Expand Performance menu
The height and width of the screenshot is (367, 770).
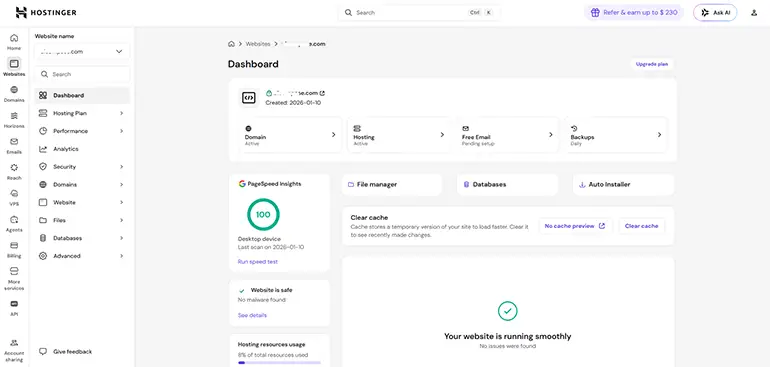82,131
